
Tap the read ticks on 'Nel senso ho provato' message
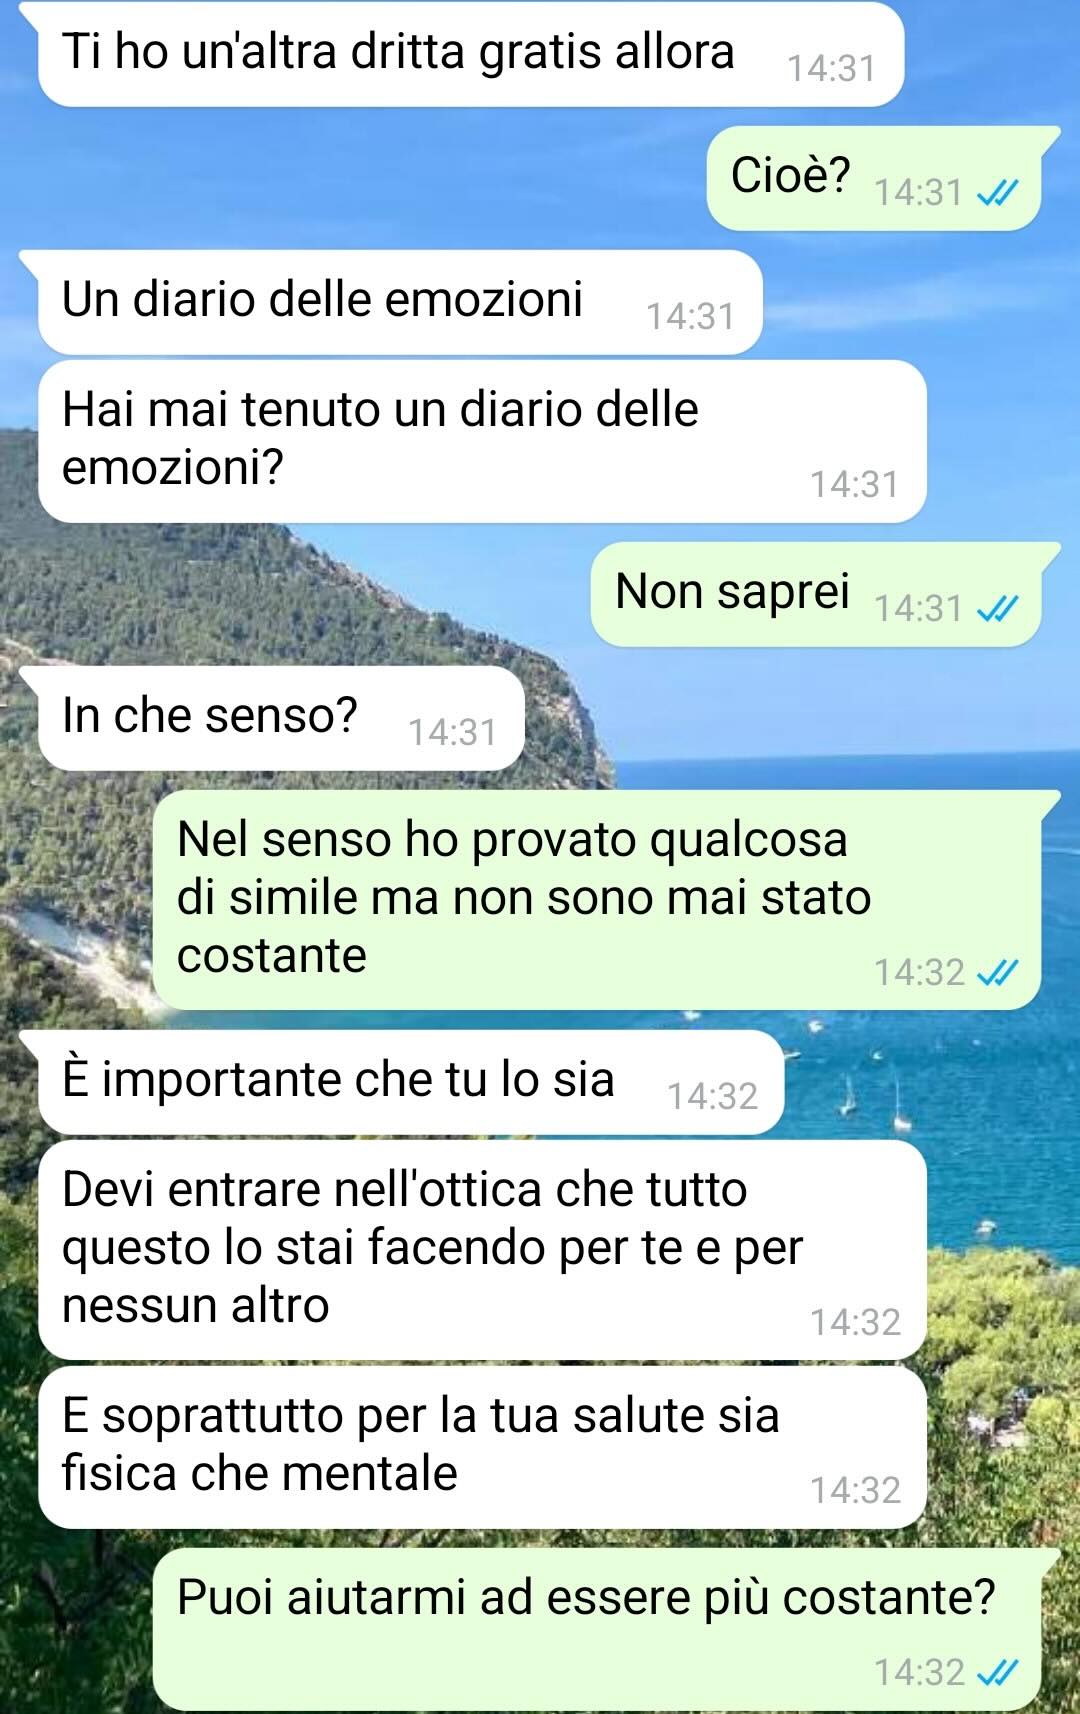(x=997, y=972)
